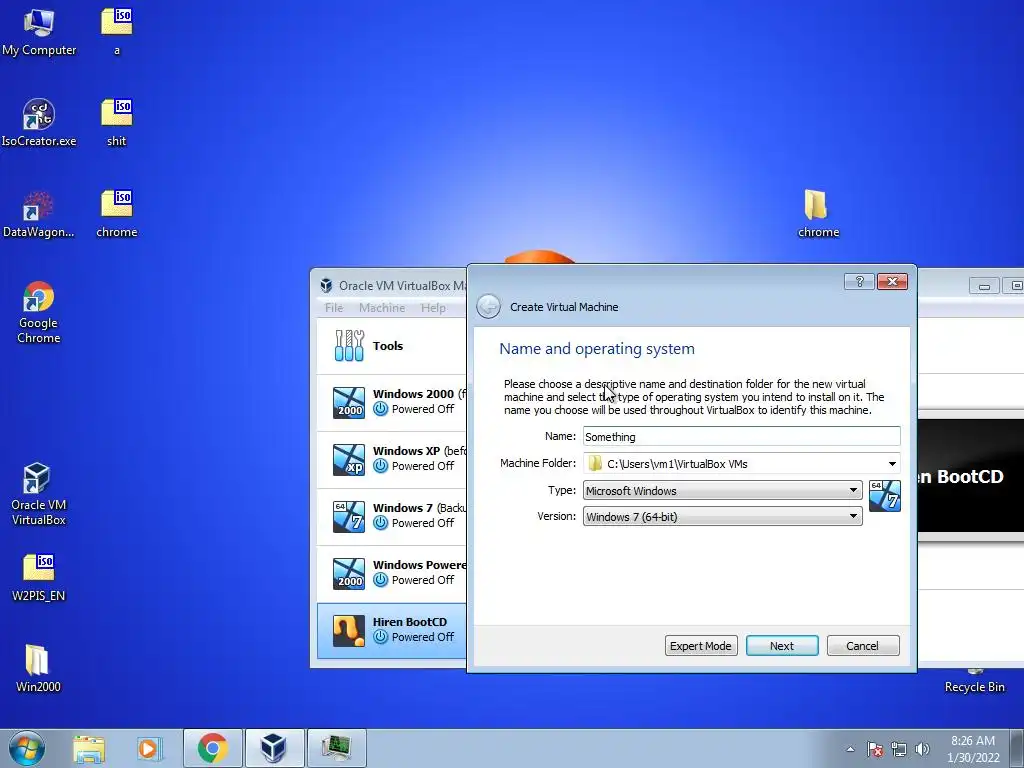
Task: Select Tools in VirtualBox Manager sidebar
Action: tap(392, 346)
